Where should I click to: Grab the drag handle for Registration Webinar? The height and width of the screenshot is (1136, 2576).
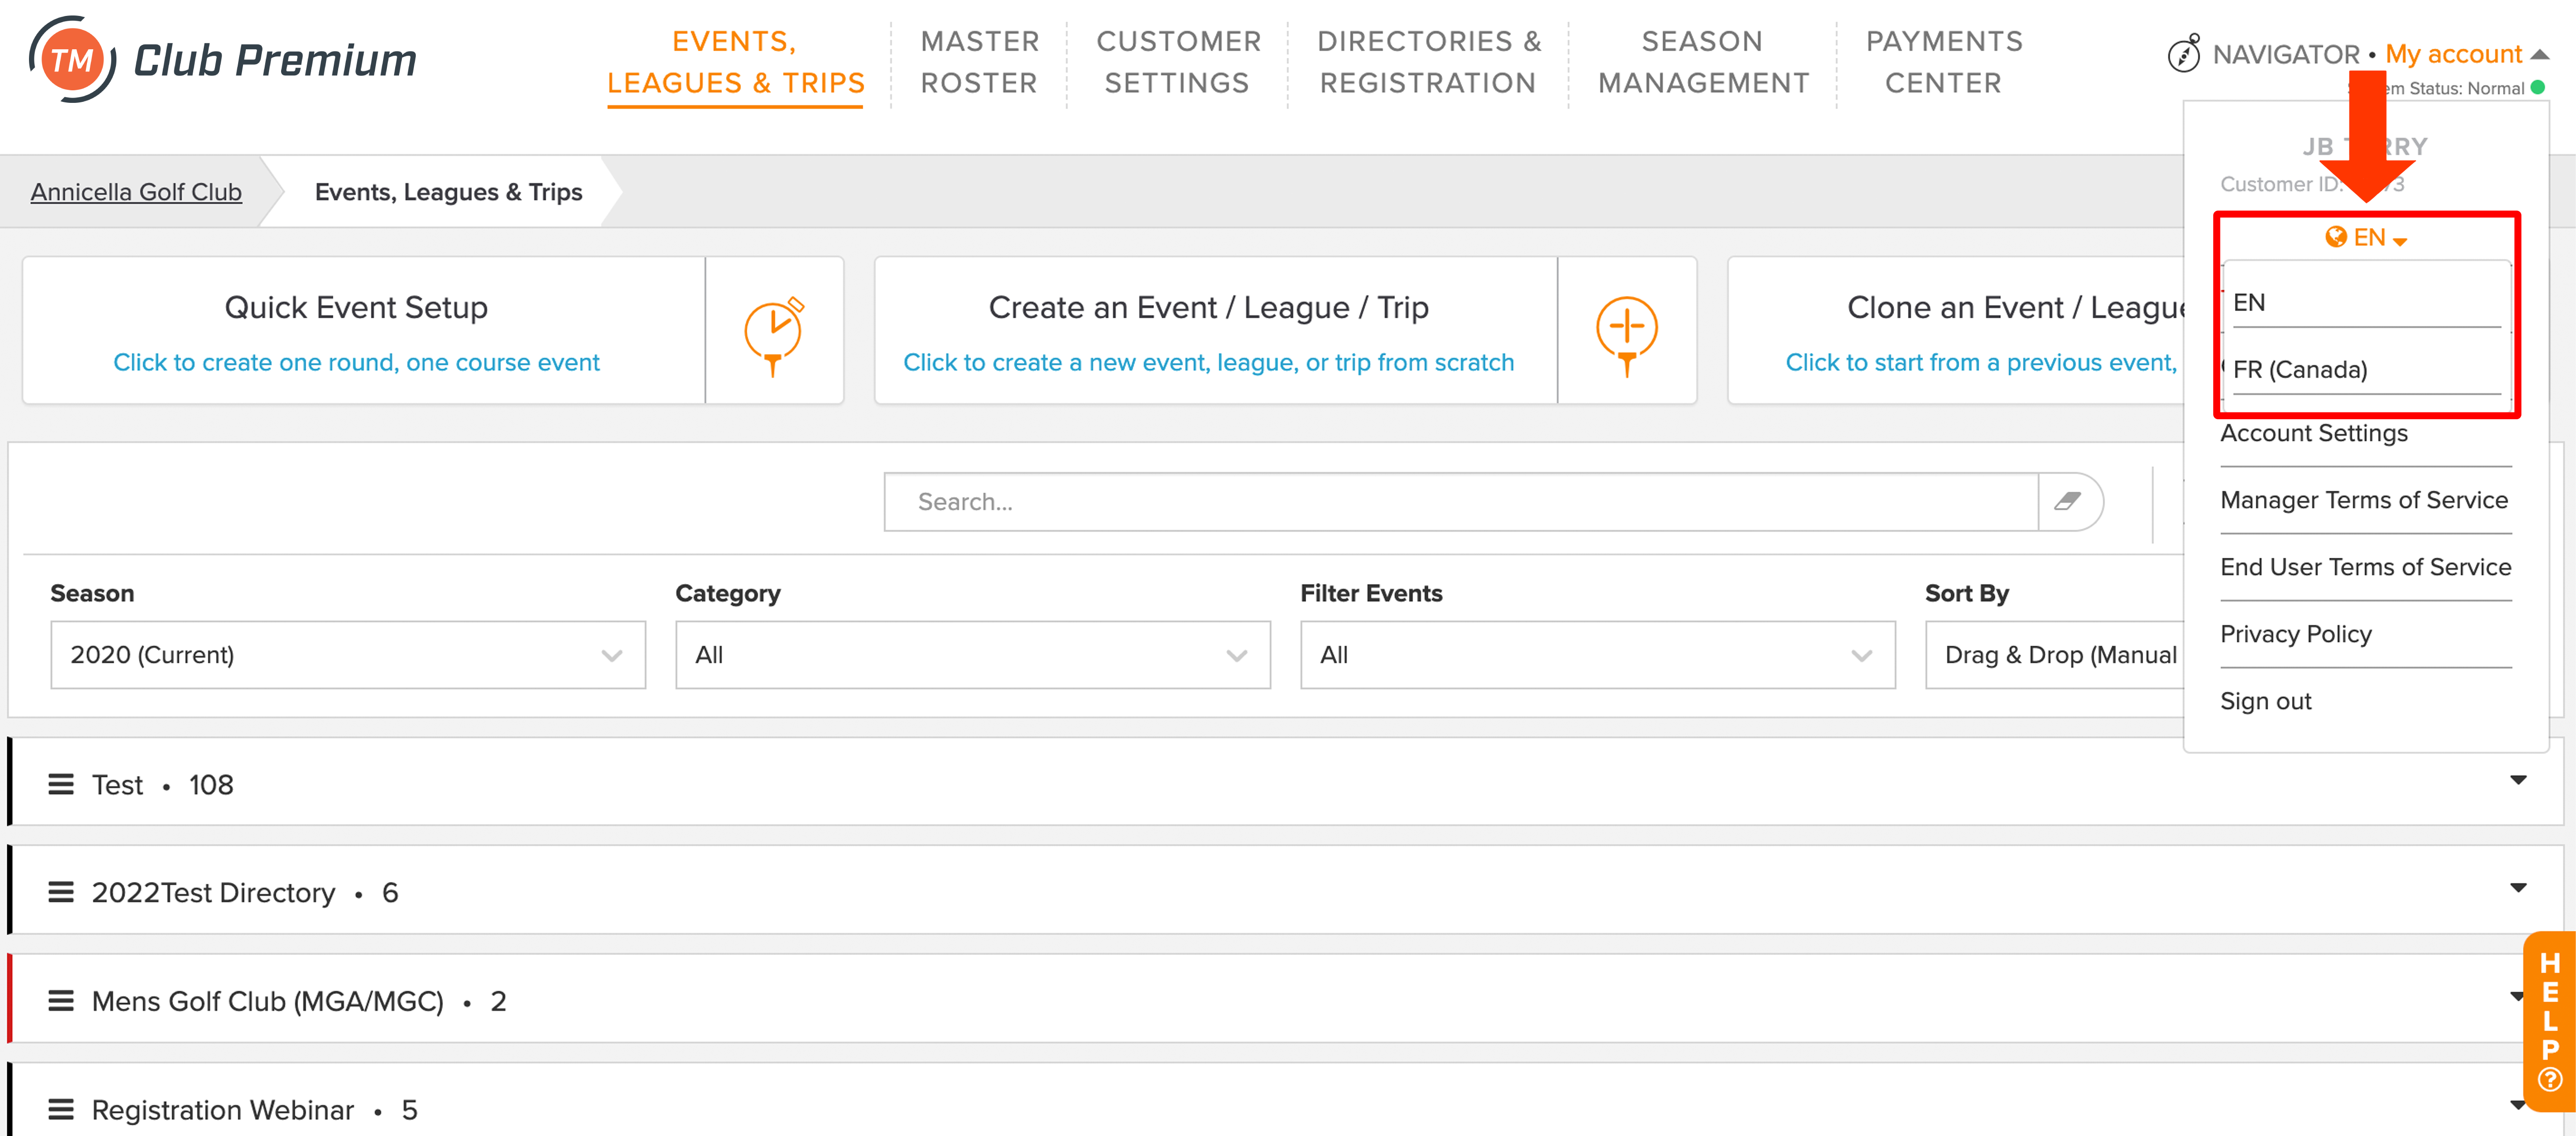(61, 1109)
